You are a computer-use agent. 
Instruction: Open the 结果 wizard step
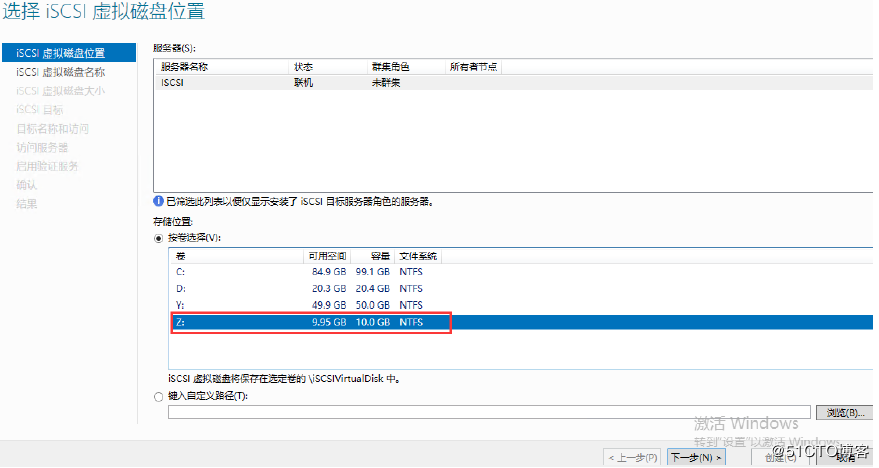click(x=26, y=203)
